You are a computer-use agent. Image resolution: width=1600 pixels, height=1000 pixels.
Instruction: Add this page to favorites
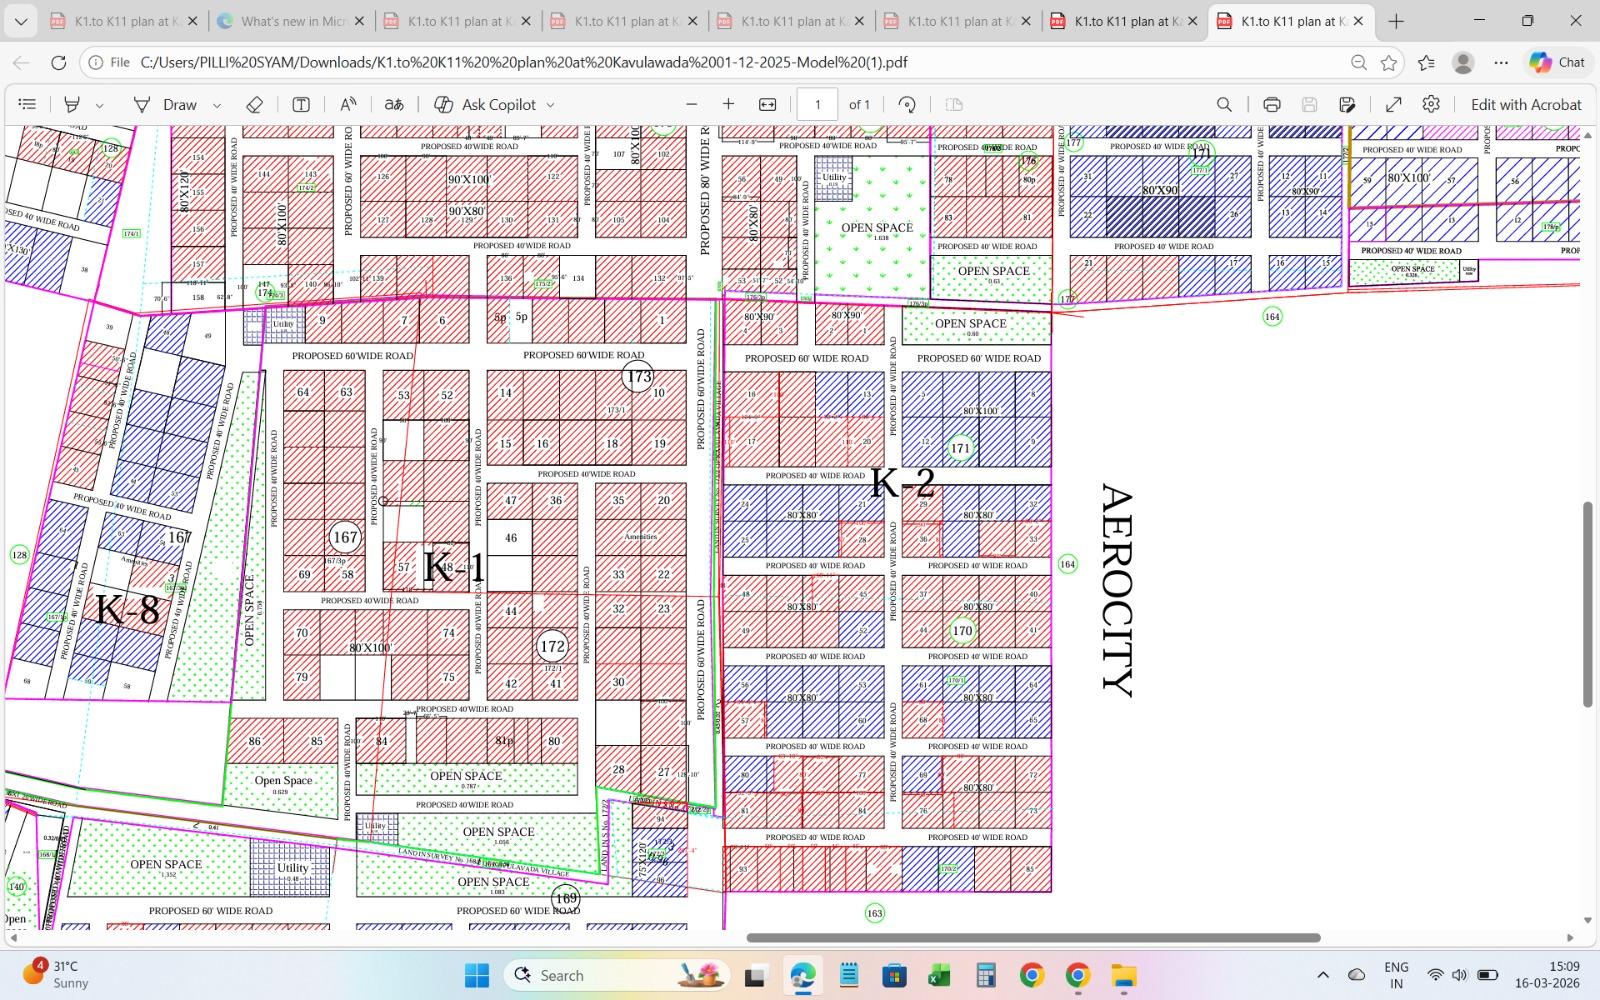point(1389,62)
